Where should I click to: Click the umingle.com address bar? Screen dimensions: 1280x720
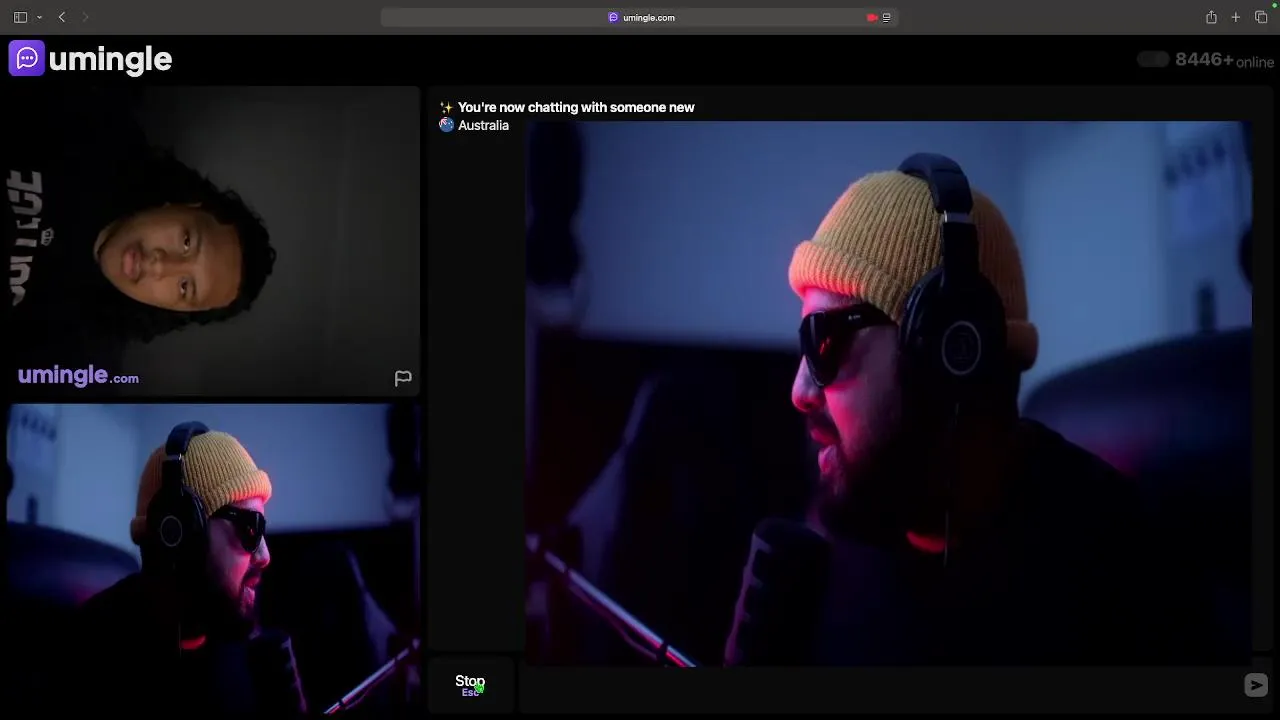click(x=640, y=17)
